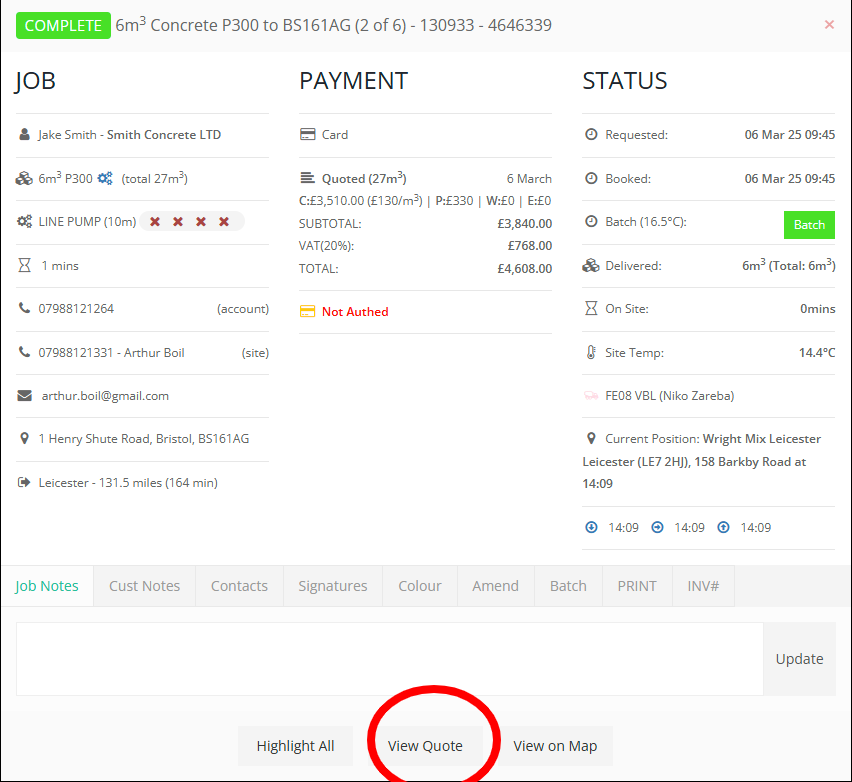Click the SUBTOTAL value £3,840.00

coord(524,223)
